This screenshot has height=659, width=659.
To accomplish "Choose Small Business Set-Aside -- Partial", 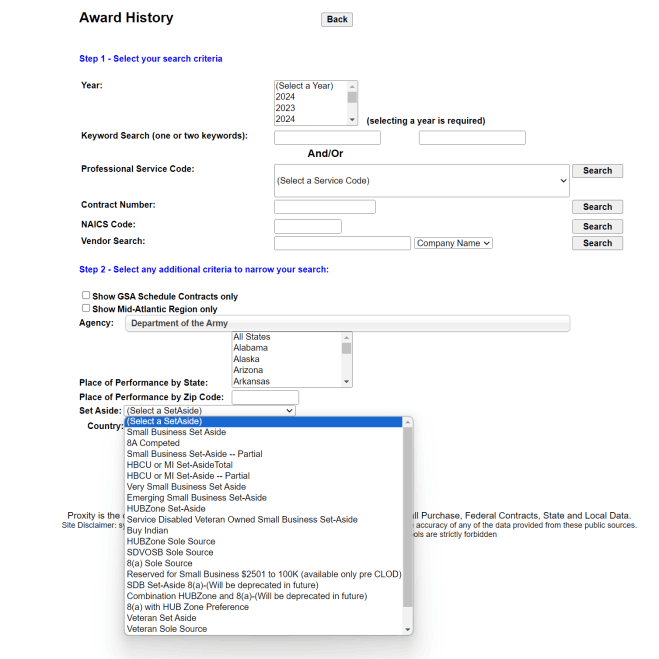I will [264, 454].
